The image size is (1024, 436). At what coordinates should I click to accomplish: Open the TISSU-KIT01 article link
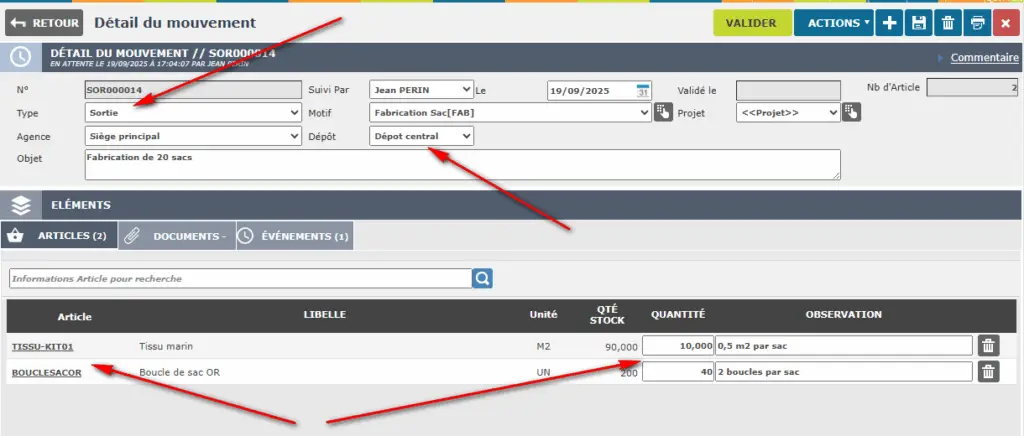coord(43,346)
